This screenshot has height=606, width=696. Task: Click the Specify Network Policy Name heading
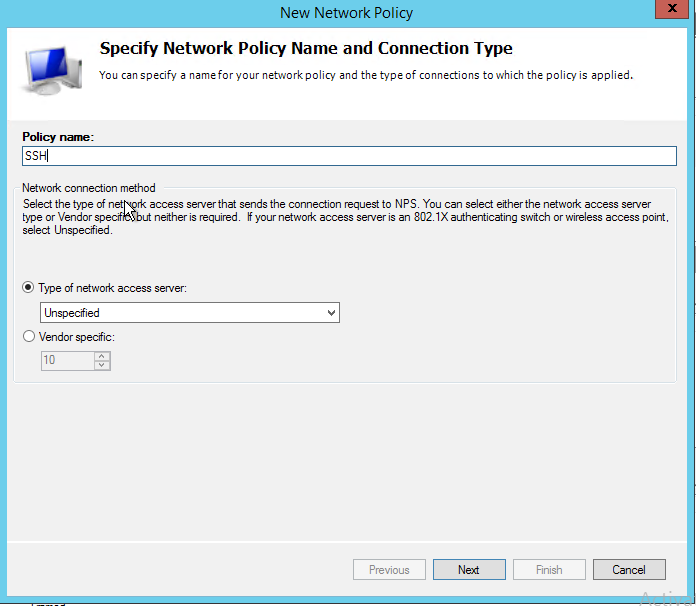306,48
